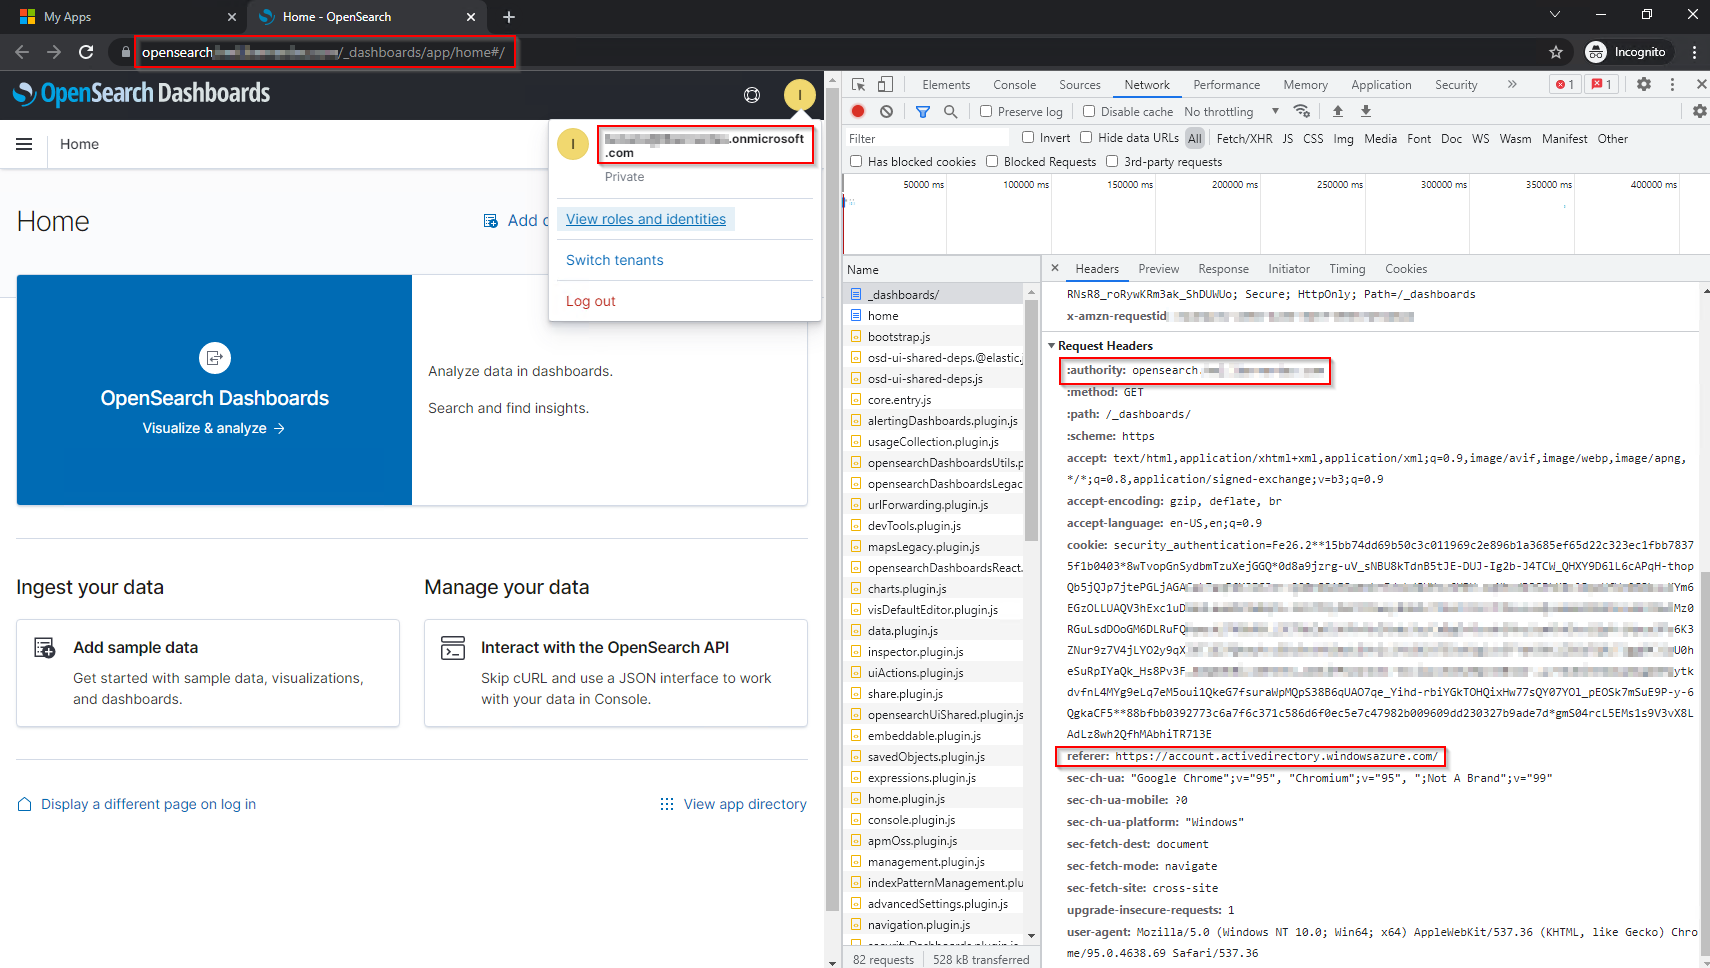Click the network Filter input field

(x=927, y=138)
